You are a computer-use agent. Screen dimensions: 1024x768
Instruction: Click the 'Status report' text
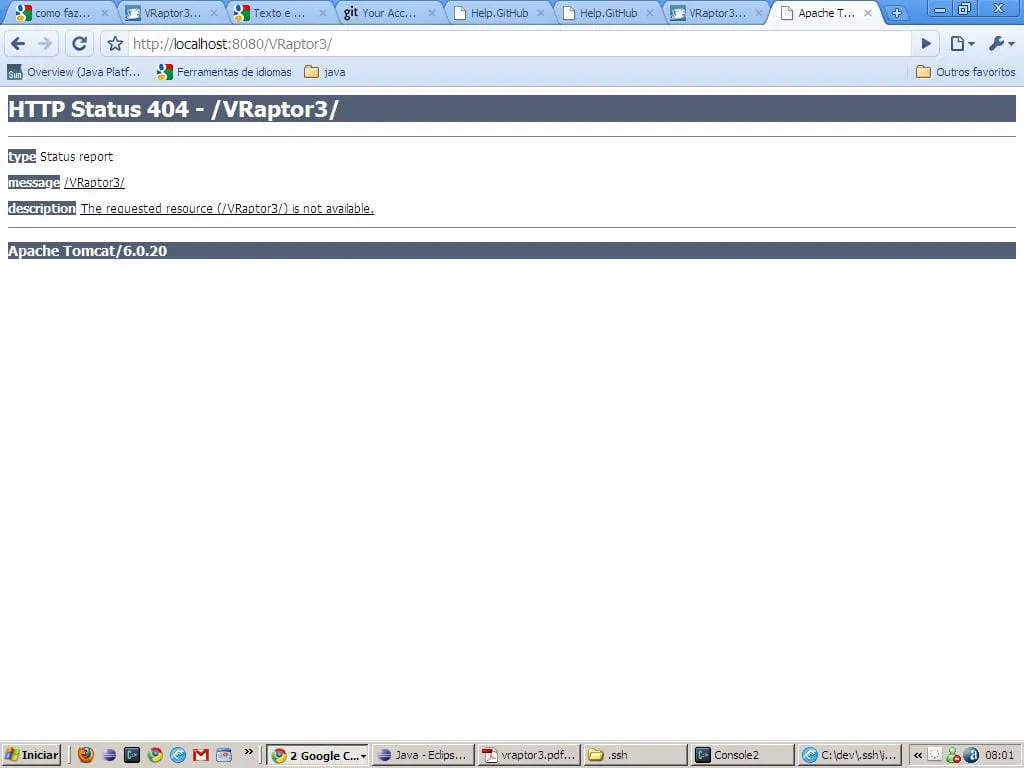[76, 157]
